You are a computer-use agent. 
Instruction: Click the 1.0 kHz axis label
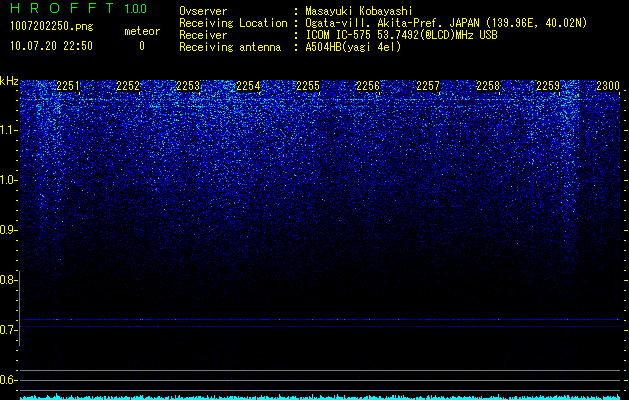click(8, 180)
